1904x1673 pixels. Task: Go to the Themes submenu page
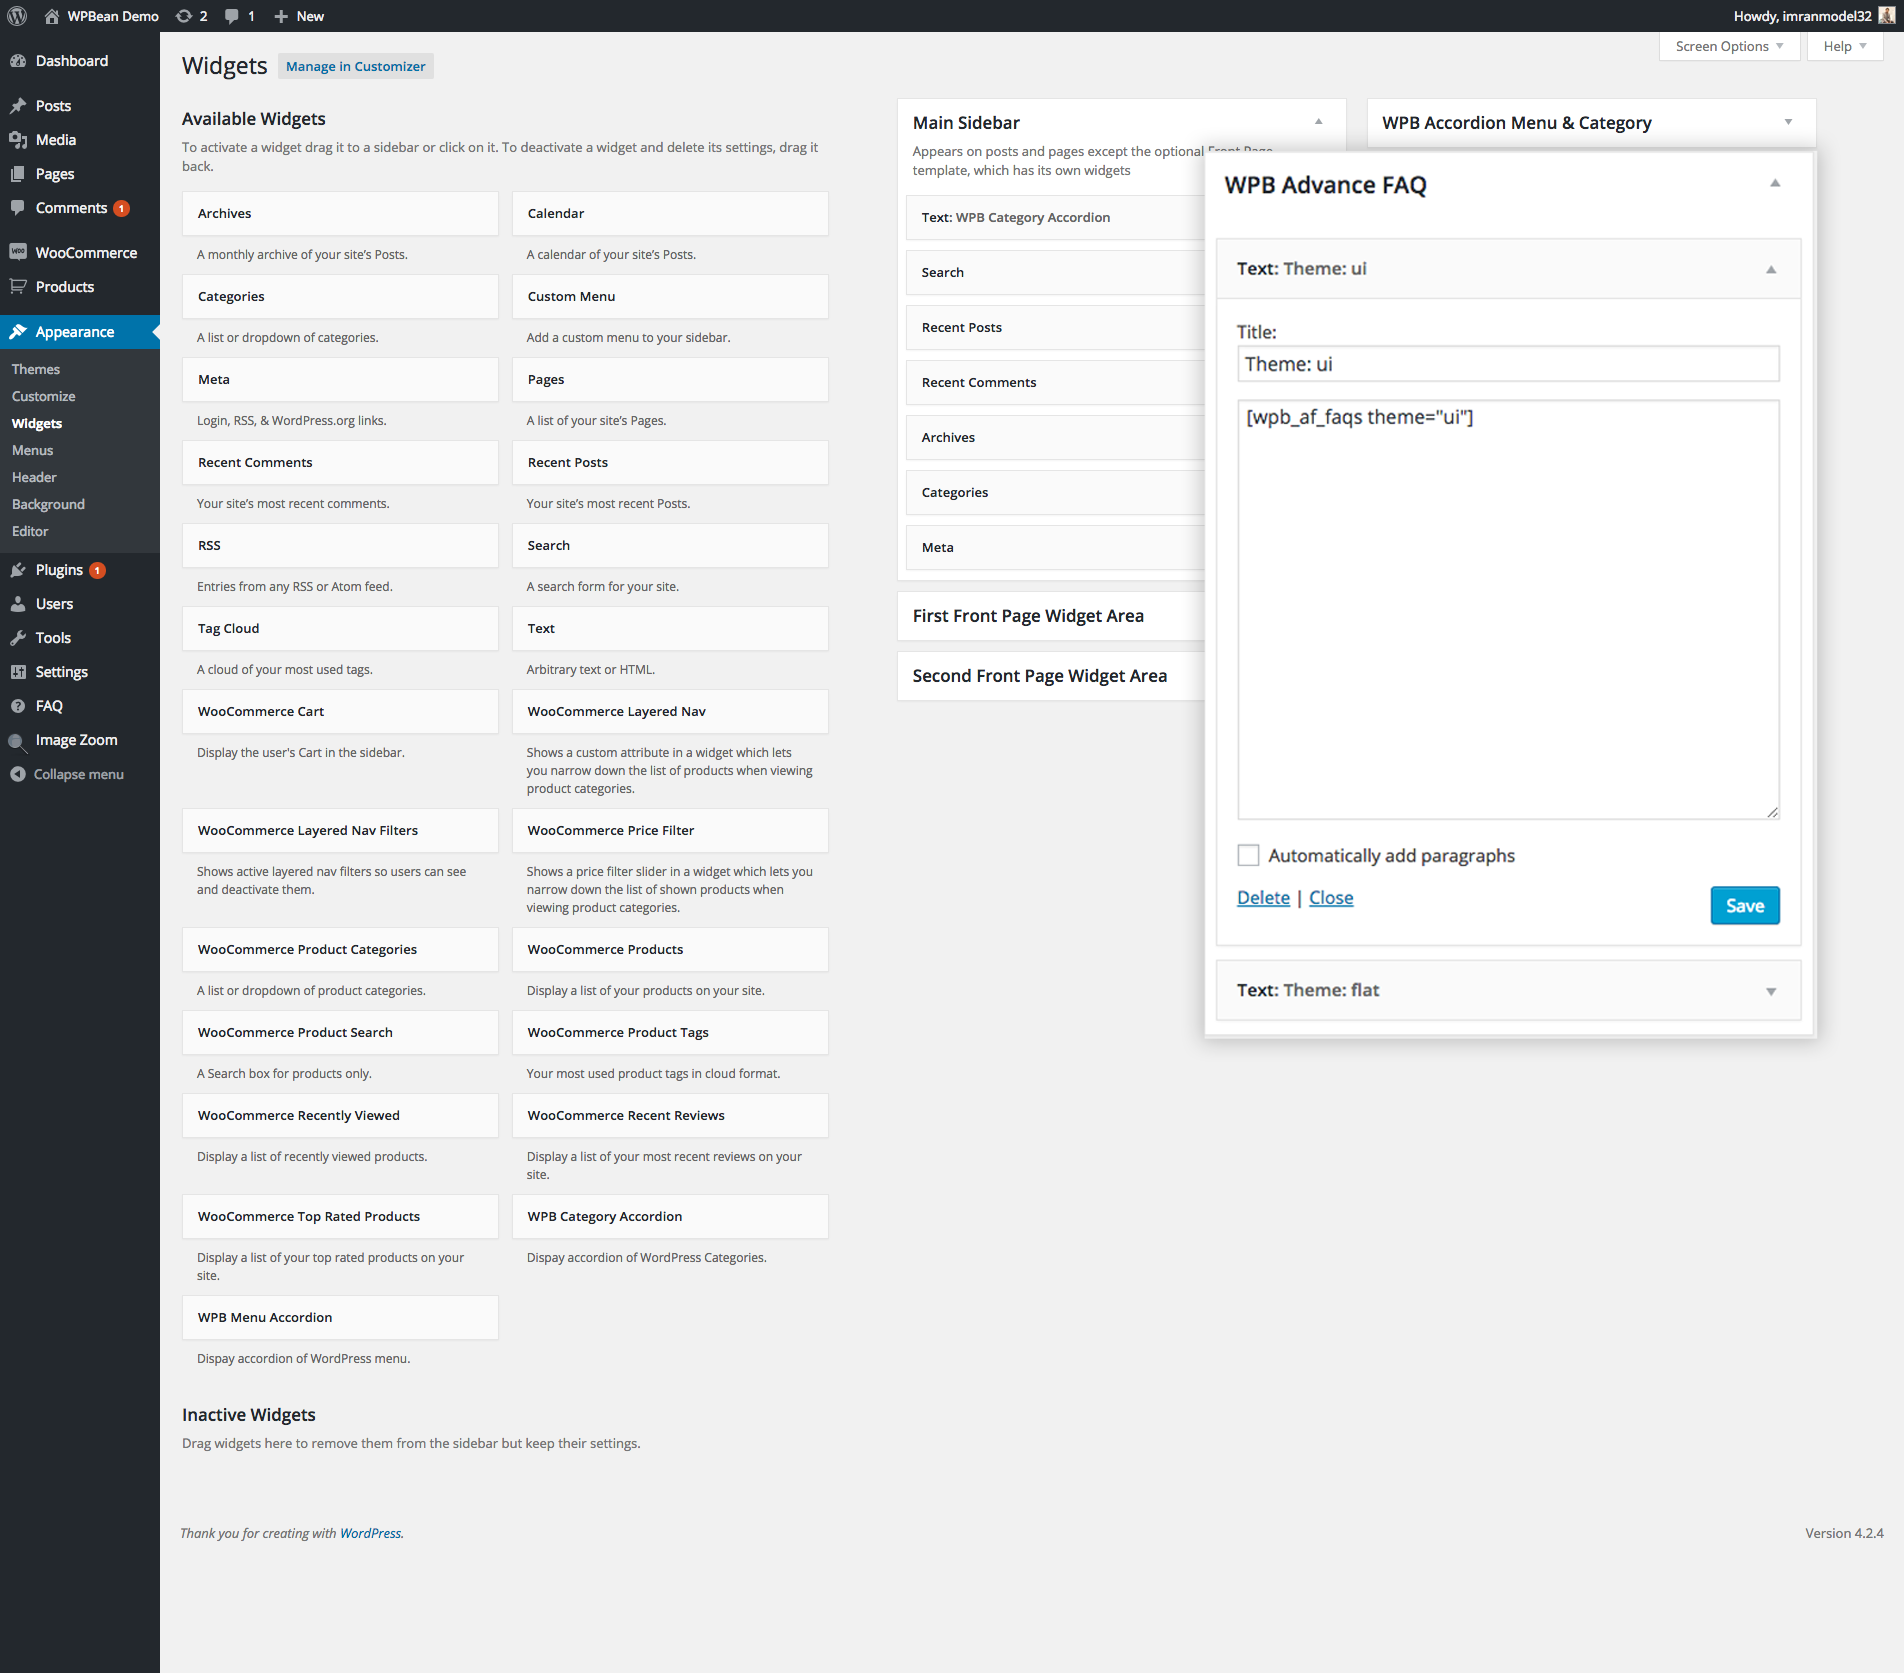pyautogui.click(x=36, y=369)
